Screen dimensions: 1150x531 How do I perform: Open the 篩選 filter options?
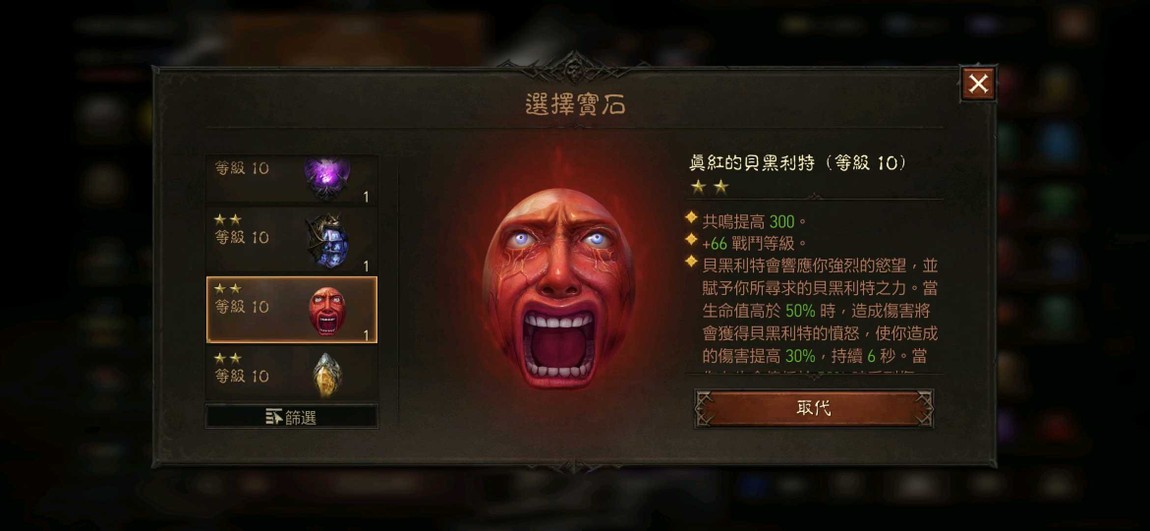coord(291,417)
